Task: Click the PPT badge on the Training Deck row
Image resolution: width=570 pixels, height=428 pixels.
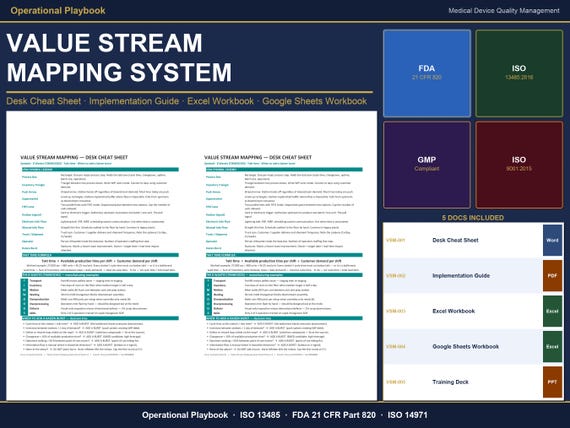Action: [552, 382]
